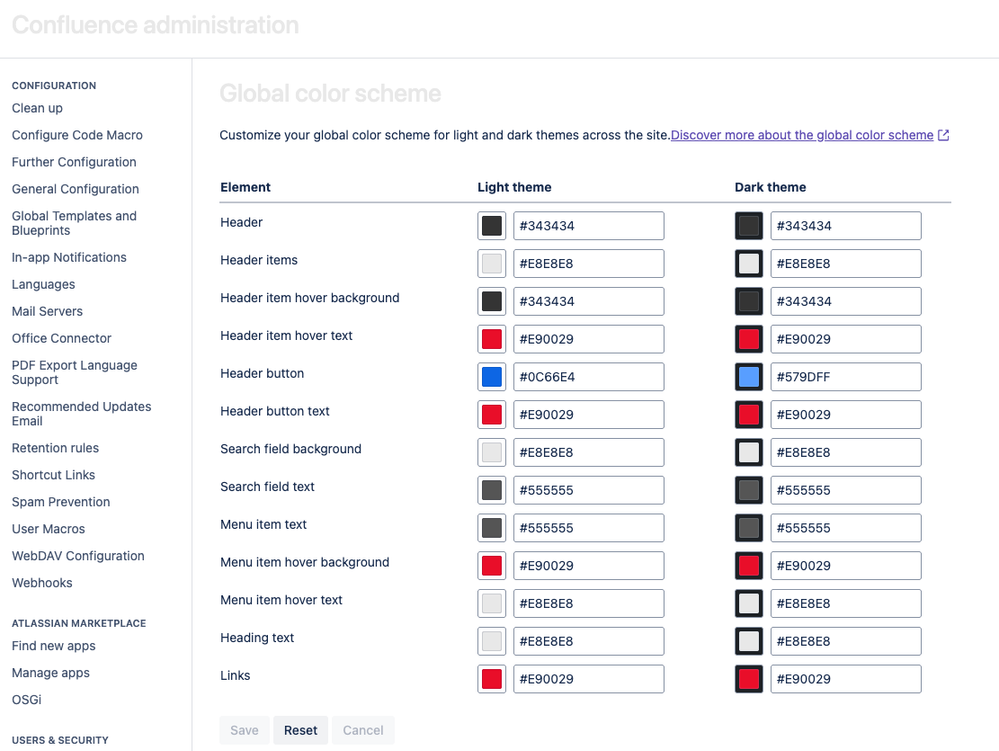
Task: Open the Header dark theme color swatch
Action: [x=749, y=225]
